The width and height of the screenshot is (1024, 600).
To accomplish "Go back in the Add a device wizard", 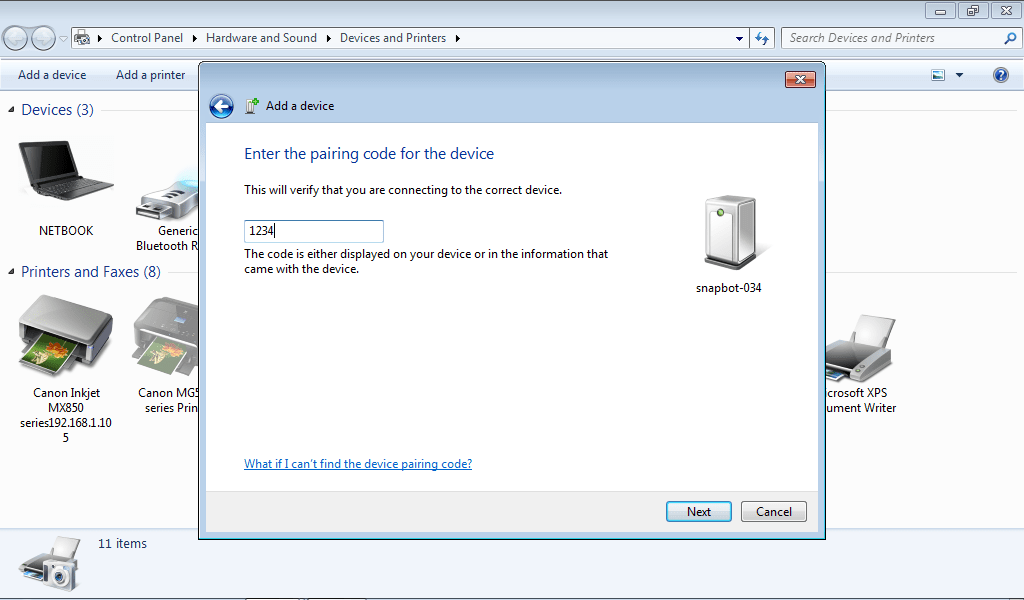I will tap(221, 107).
